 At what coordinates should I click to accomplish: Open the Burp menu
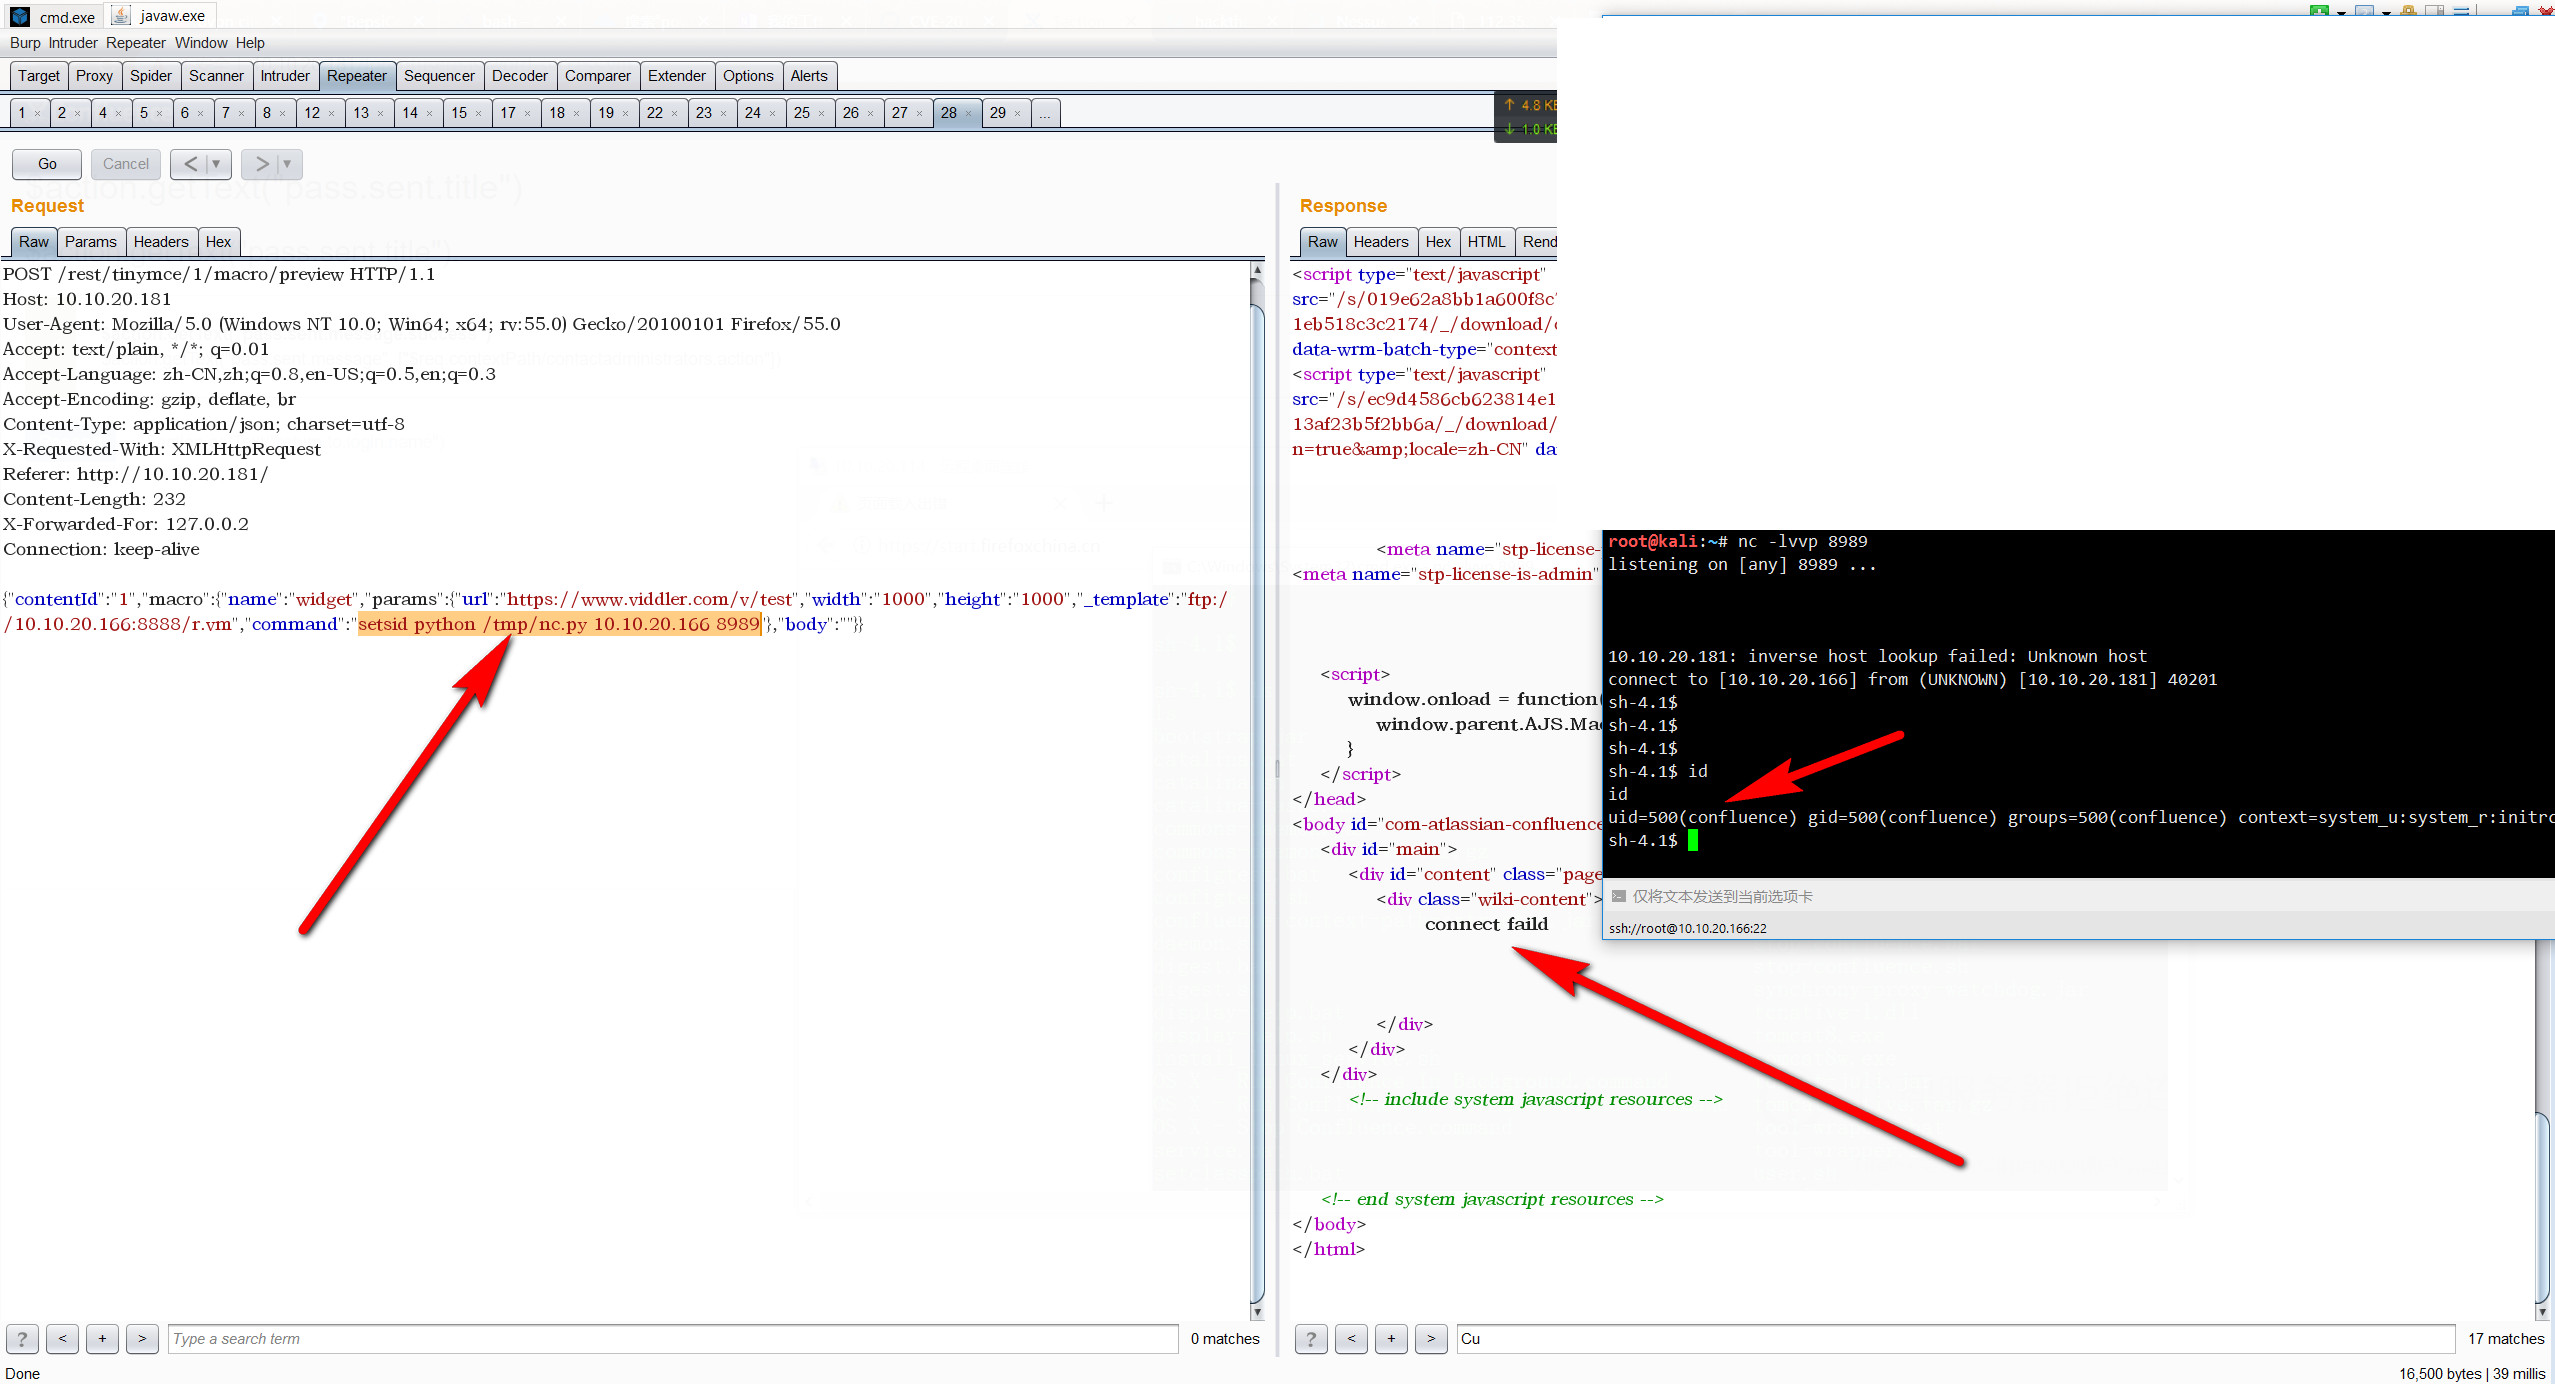(25, 43)
